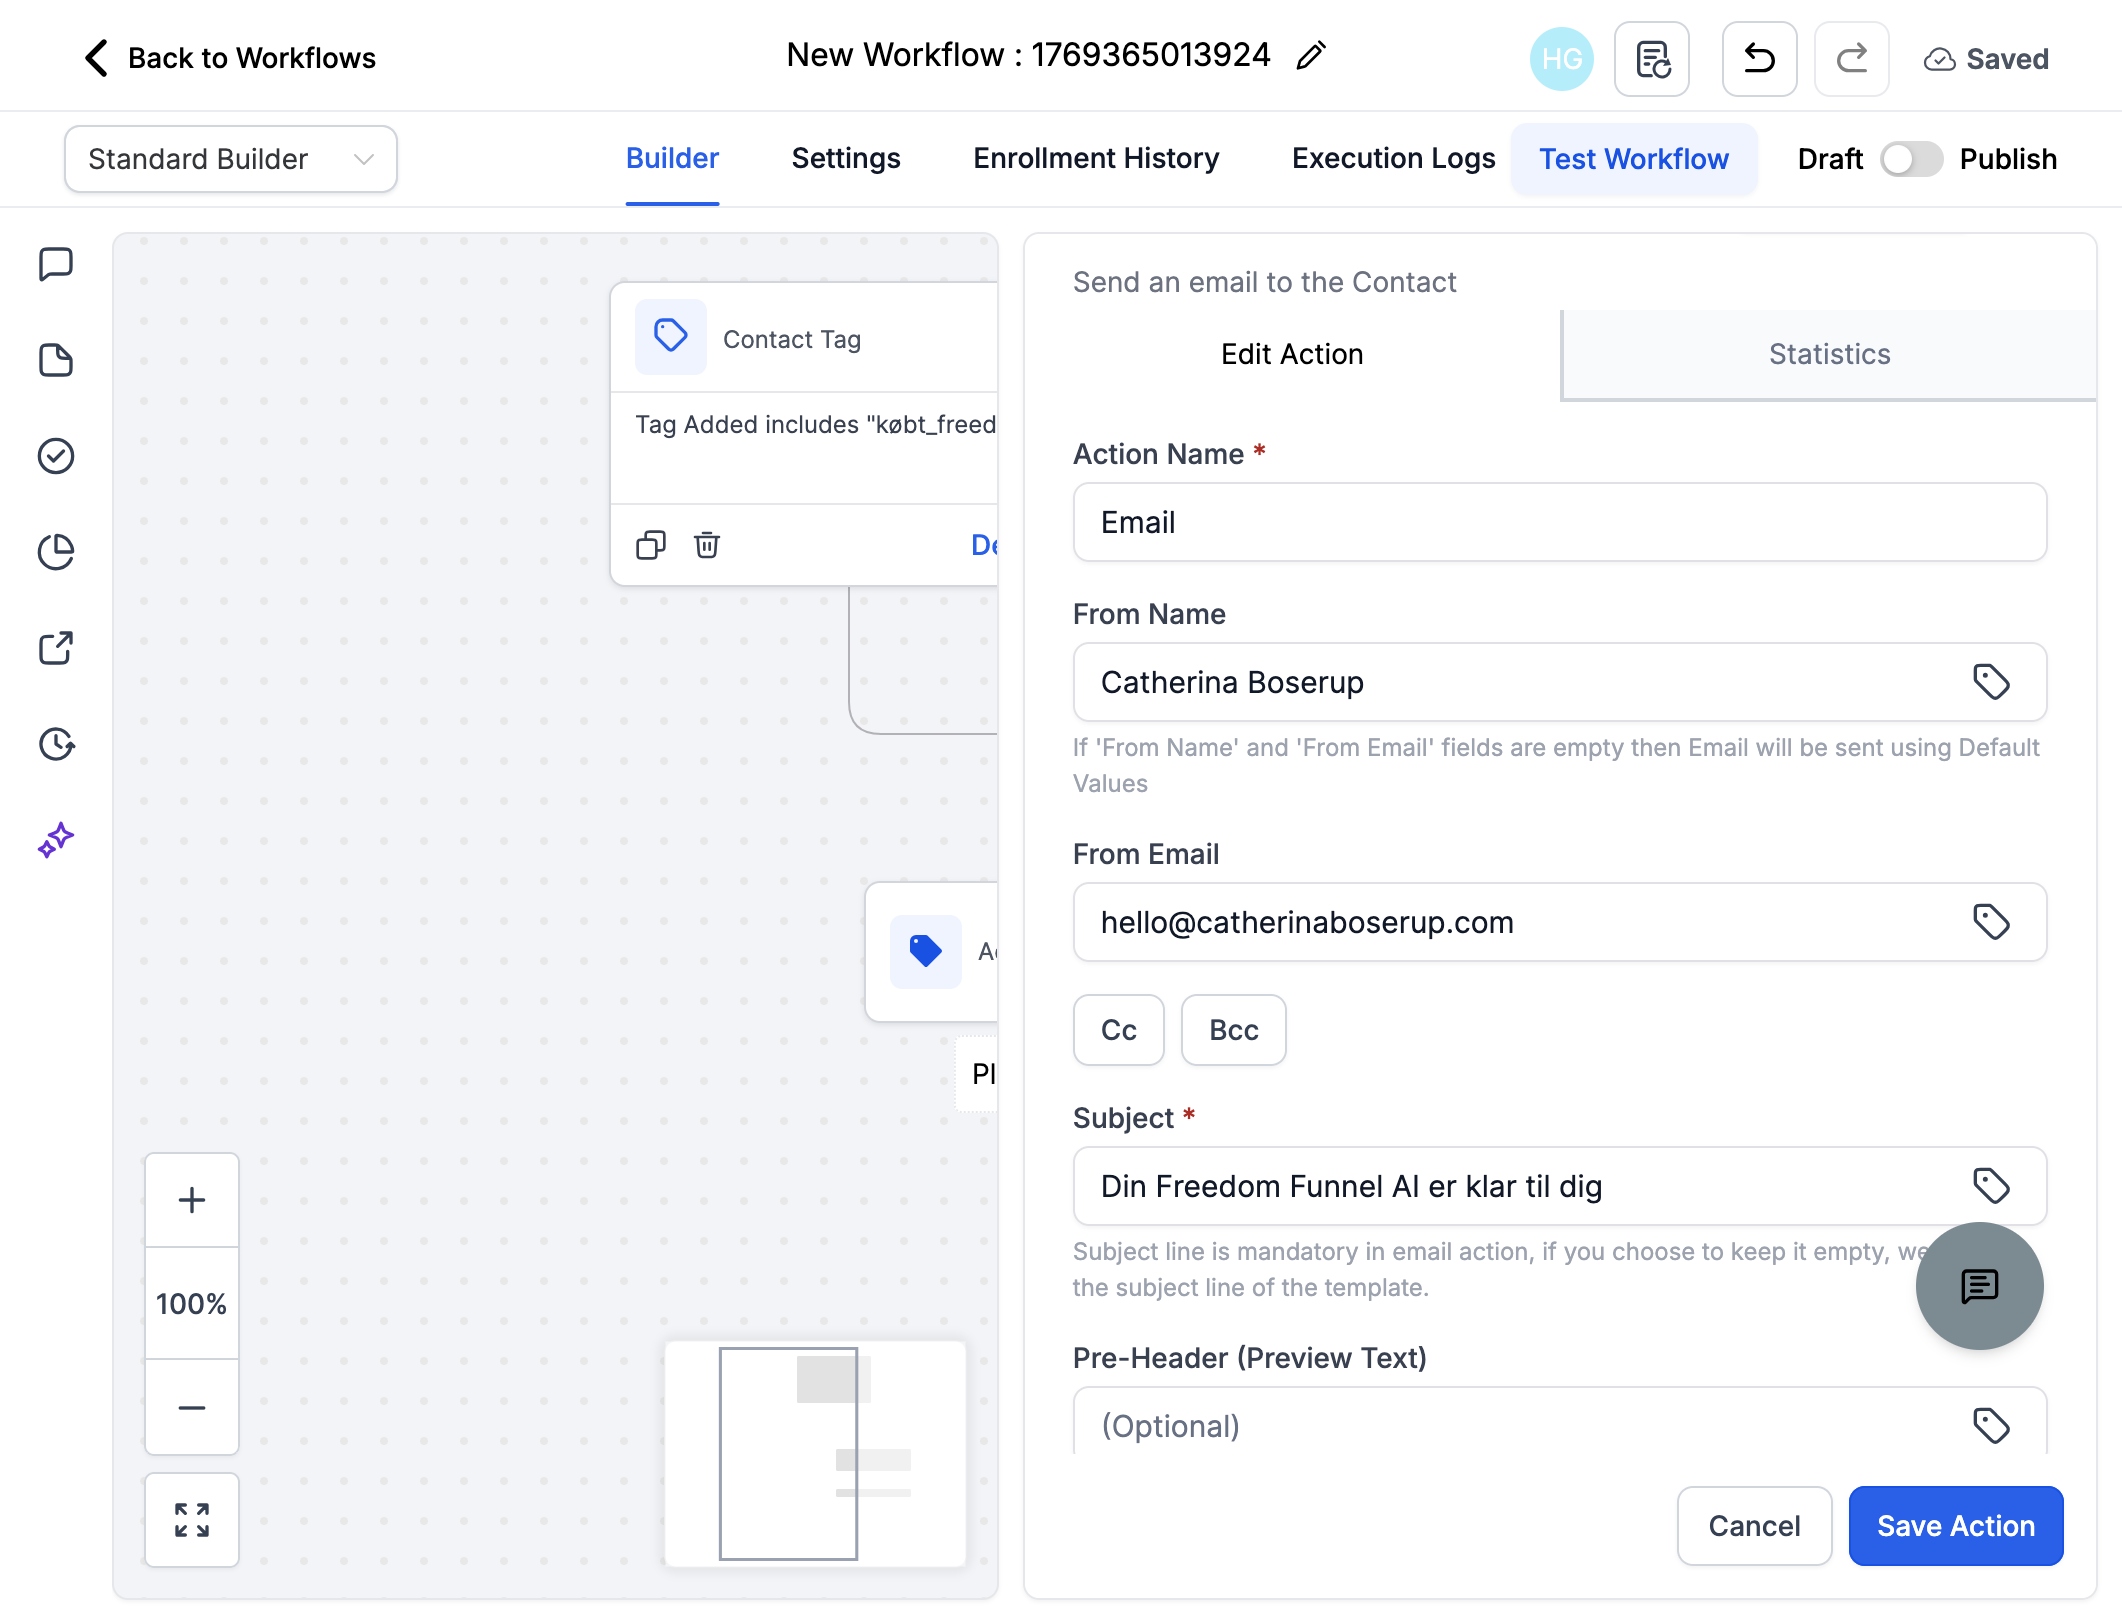Click the Test Workflow button
Viewport: 2122px width, 1624px height.
[1634, 159]
